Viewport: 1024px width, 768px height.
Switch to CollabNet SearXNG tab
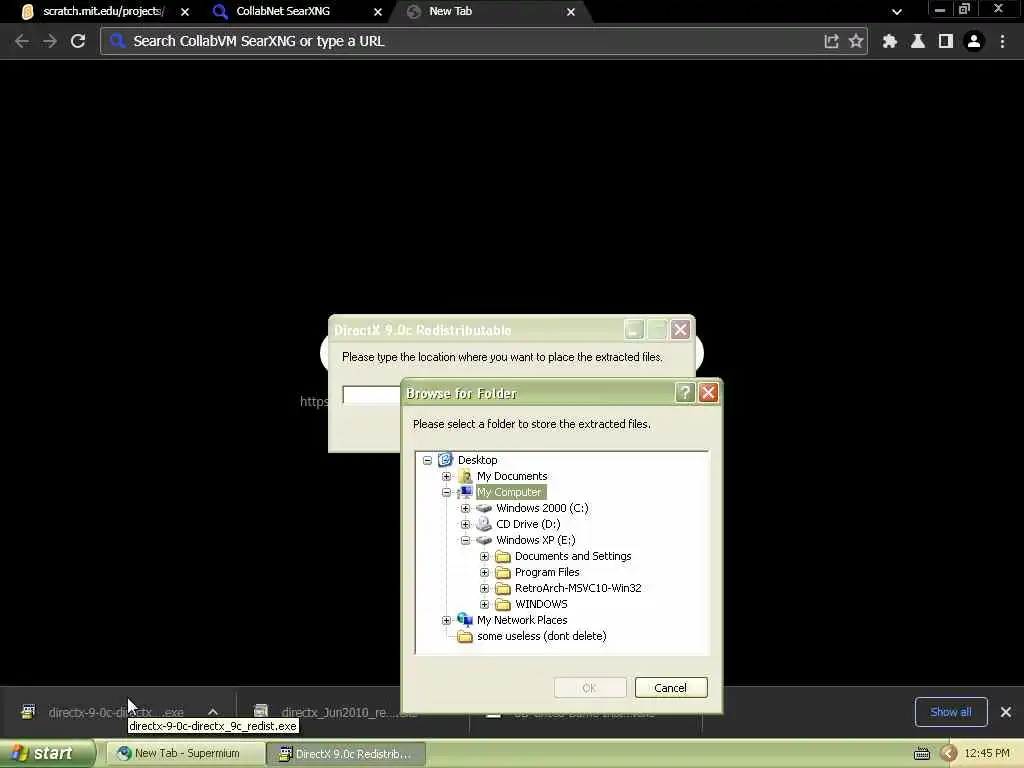point(283,11)
